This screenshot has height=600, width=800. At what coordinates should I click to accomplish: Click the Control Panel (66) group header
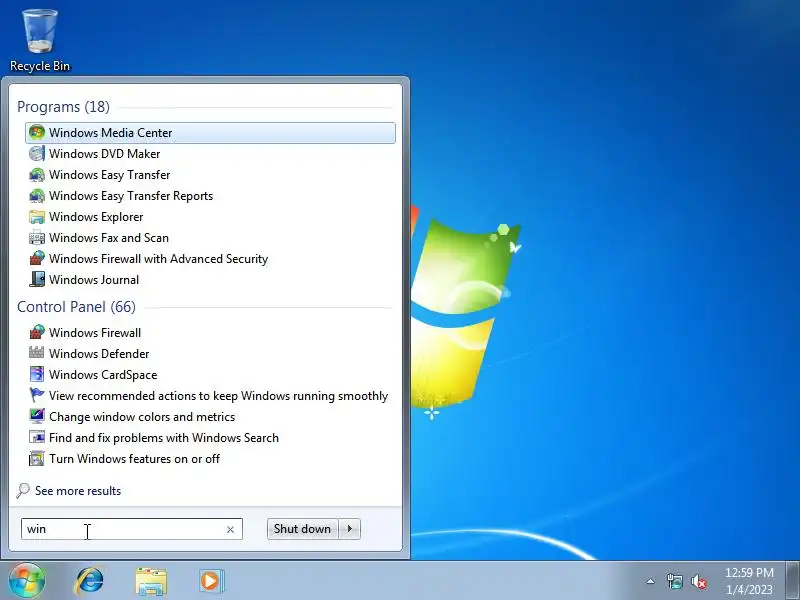click(x=77, y=307)
